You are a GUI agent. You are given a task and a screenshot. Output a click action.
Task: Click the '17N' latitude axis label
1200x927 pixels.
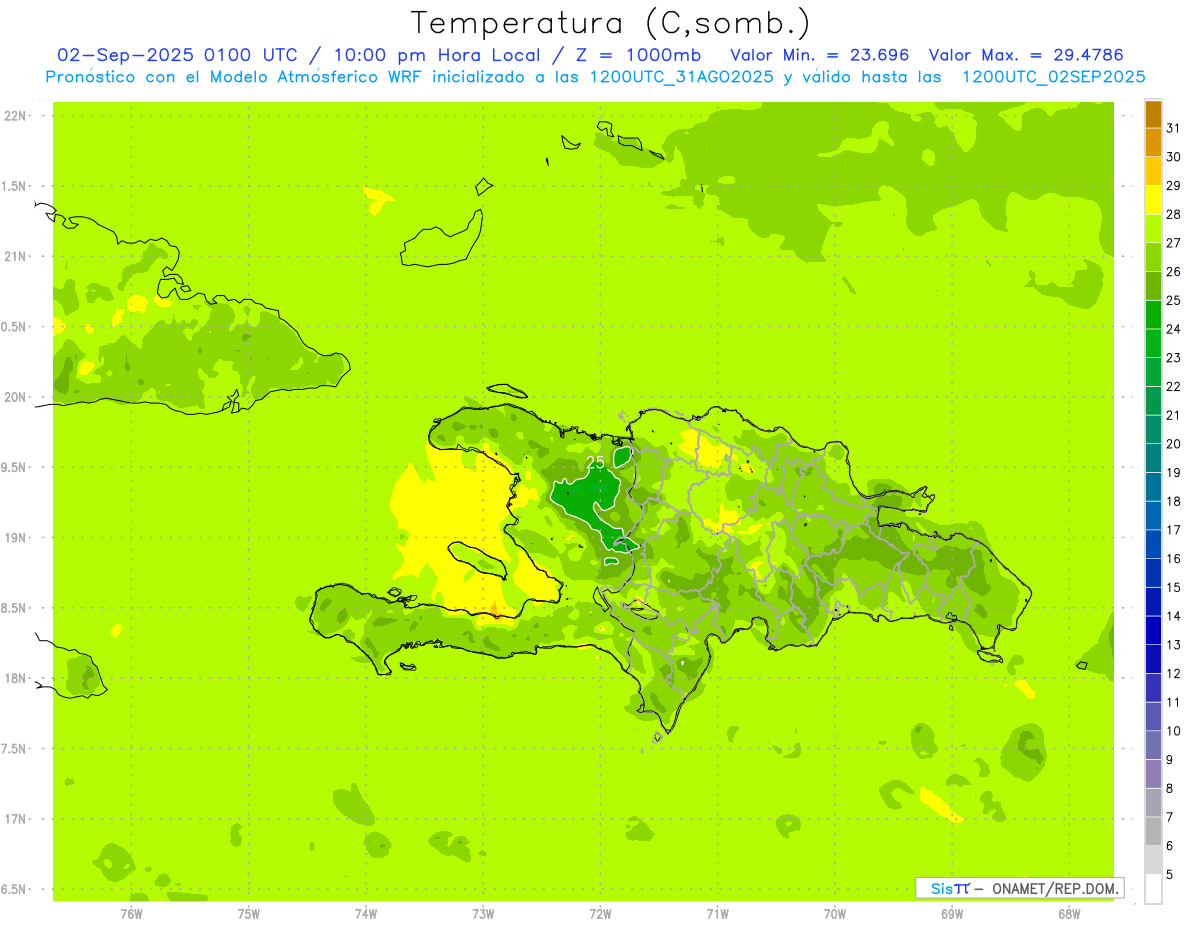[x=14, y=819]
